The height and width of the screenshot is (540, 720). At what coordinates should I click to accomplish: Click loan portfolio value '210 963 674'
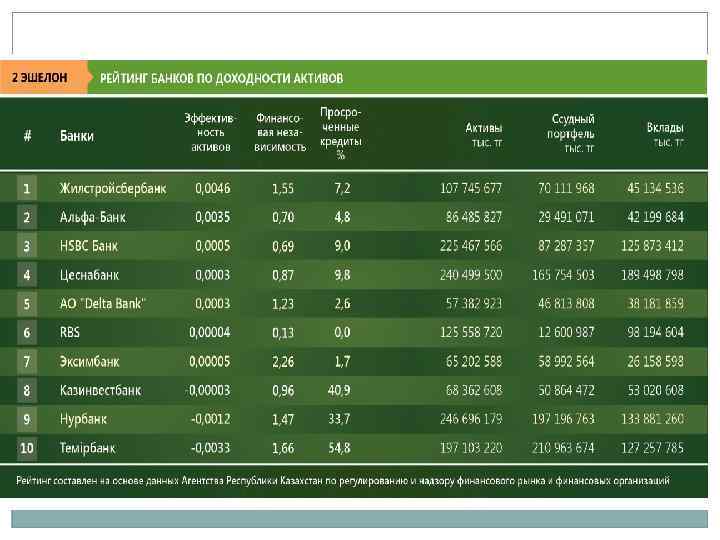coord(563,448)
